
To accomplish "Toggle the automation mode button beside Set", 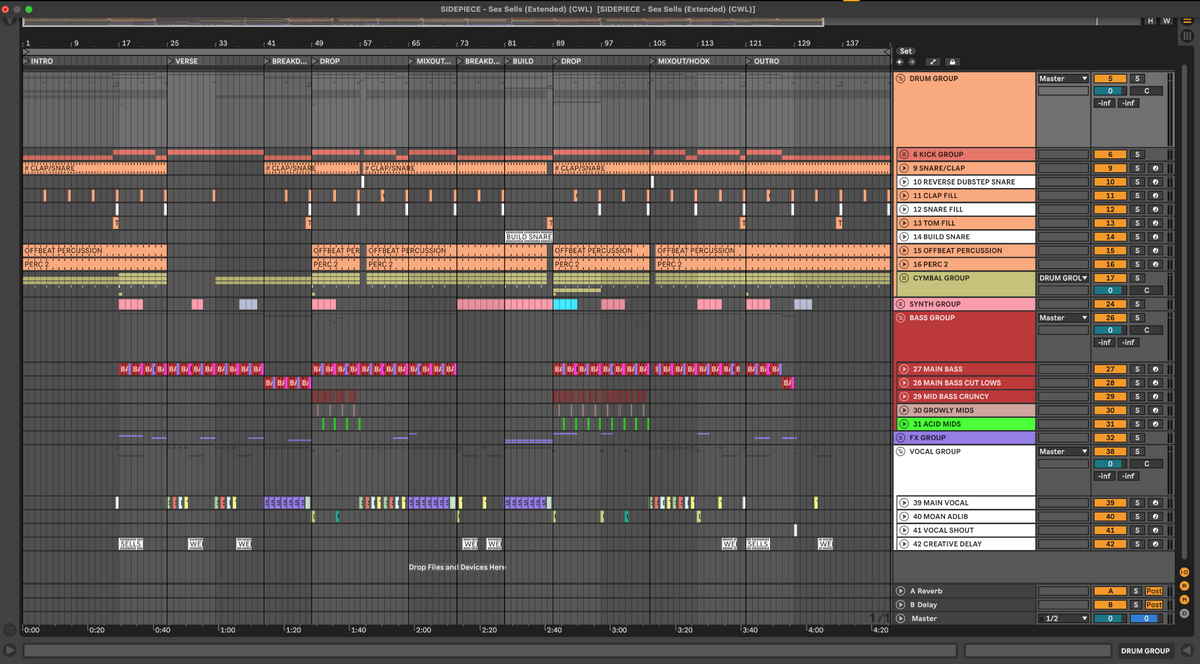I will (932, 62).
